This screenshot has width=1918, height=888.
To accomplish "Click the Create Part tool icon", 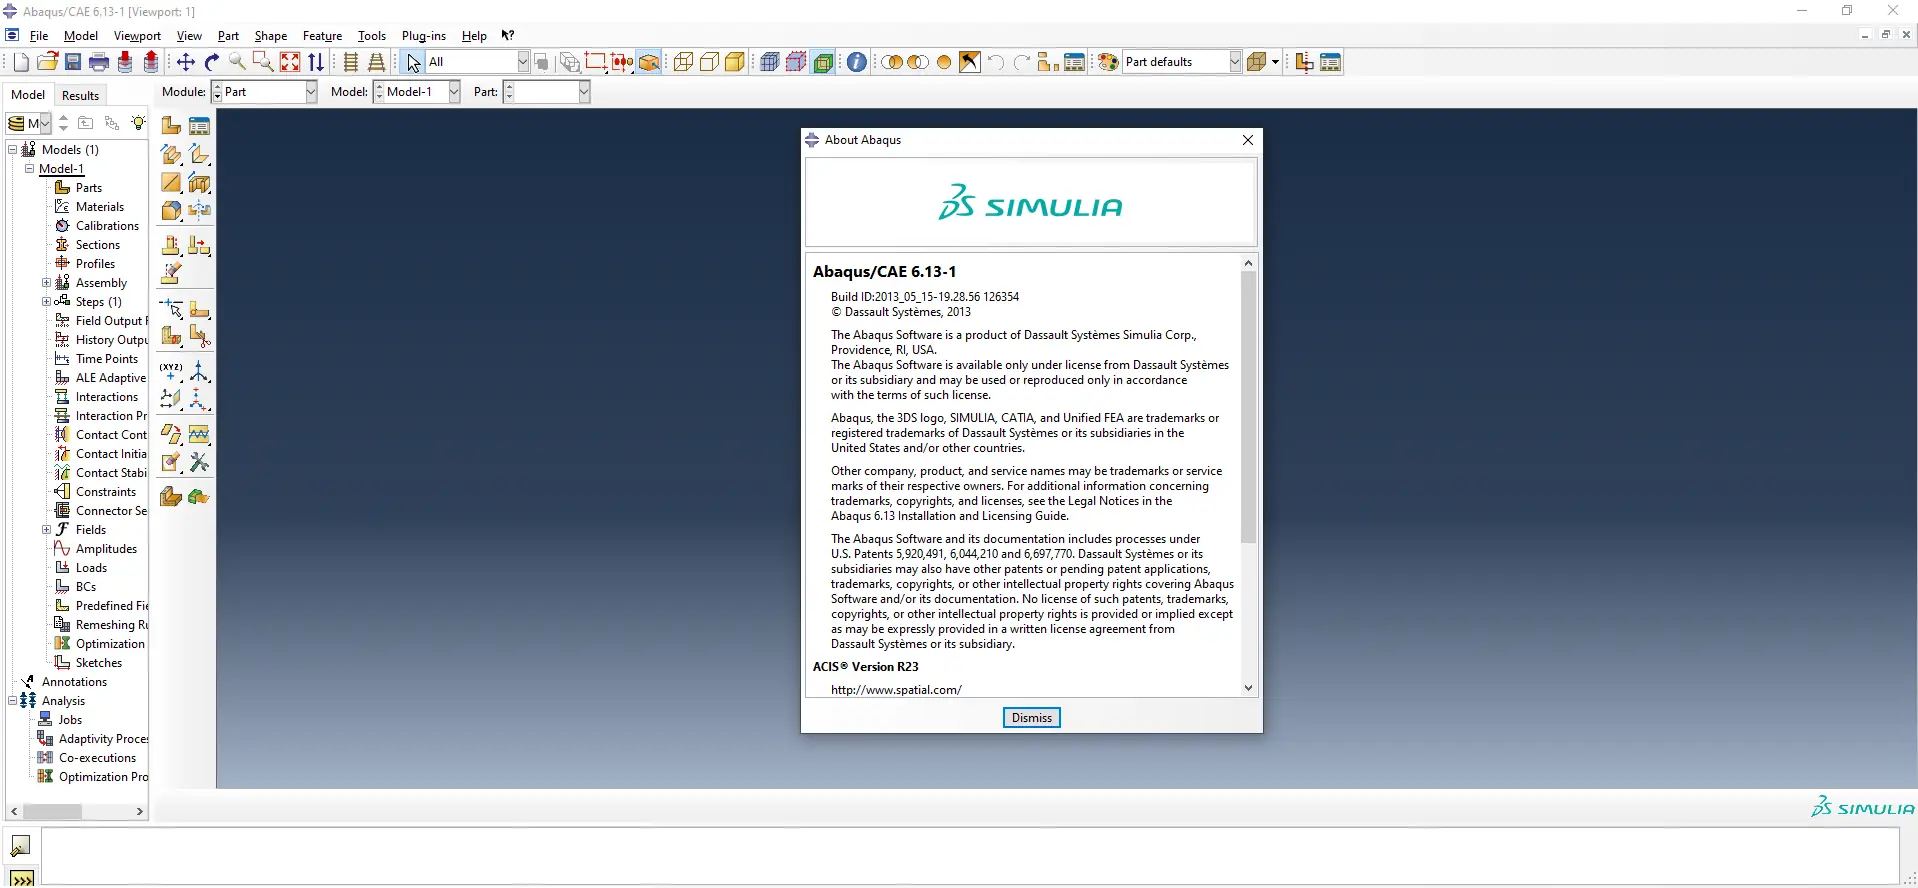I will (171, 126).
